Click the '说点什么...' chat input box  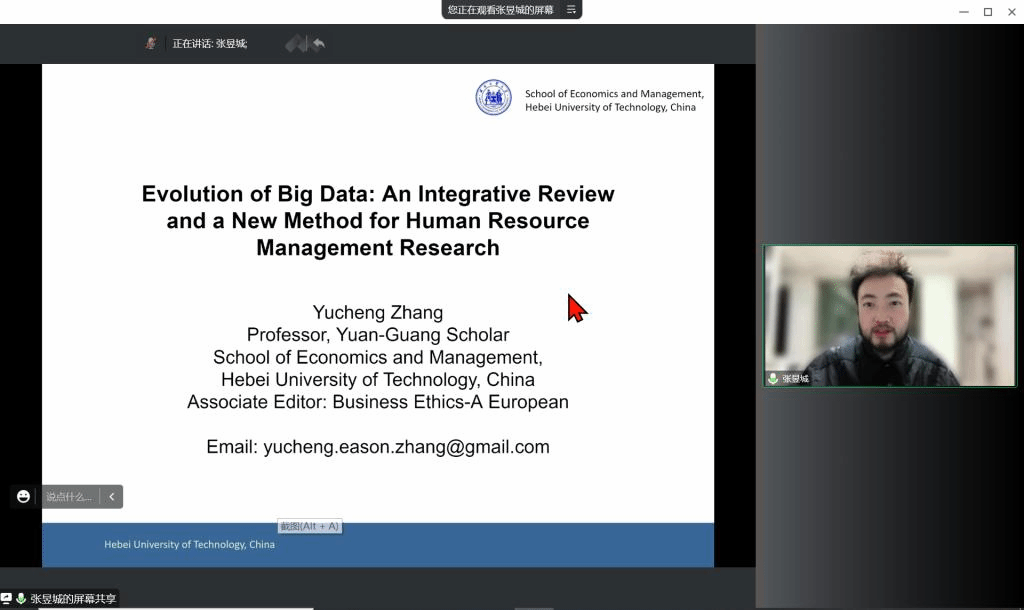(x=69, y=496)
